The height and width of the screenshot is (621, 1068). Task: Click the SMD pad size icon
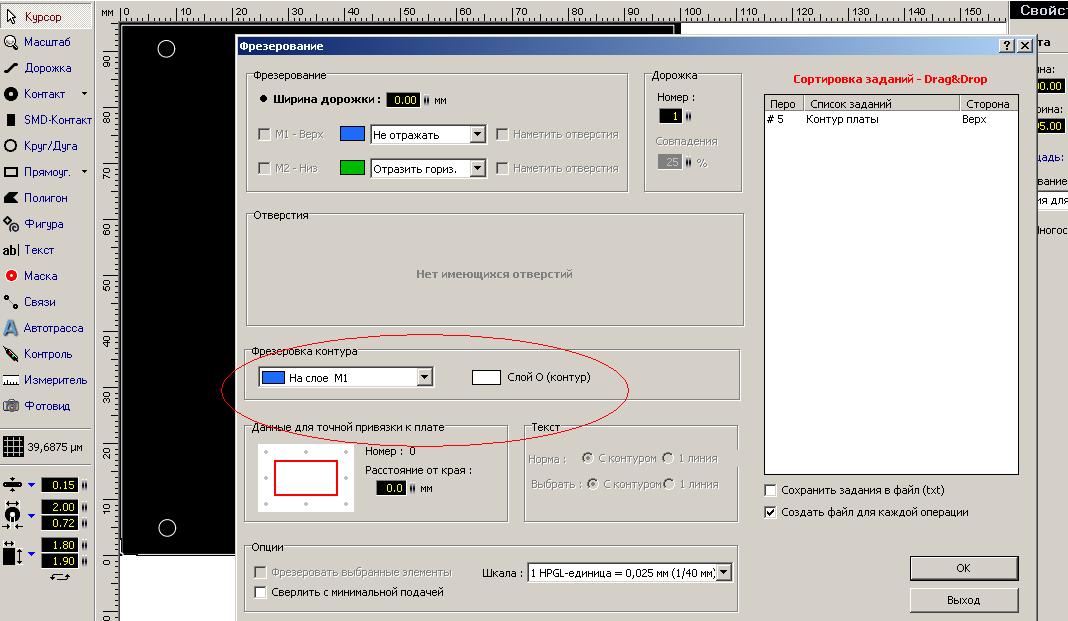tap(12, 553)
